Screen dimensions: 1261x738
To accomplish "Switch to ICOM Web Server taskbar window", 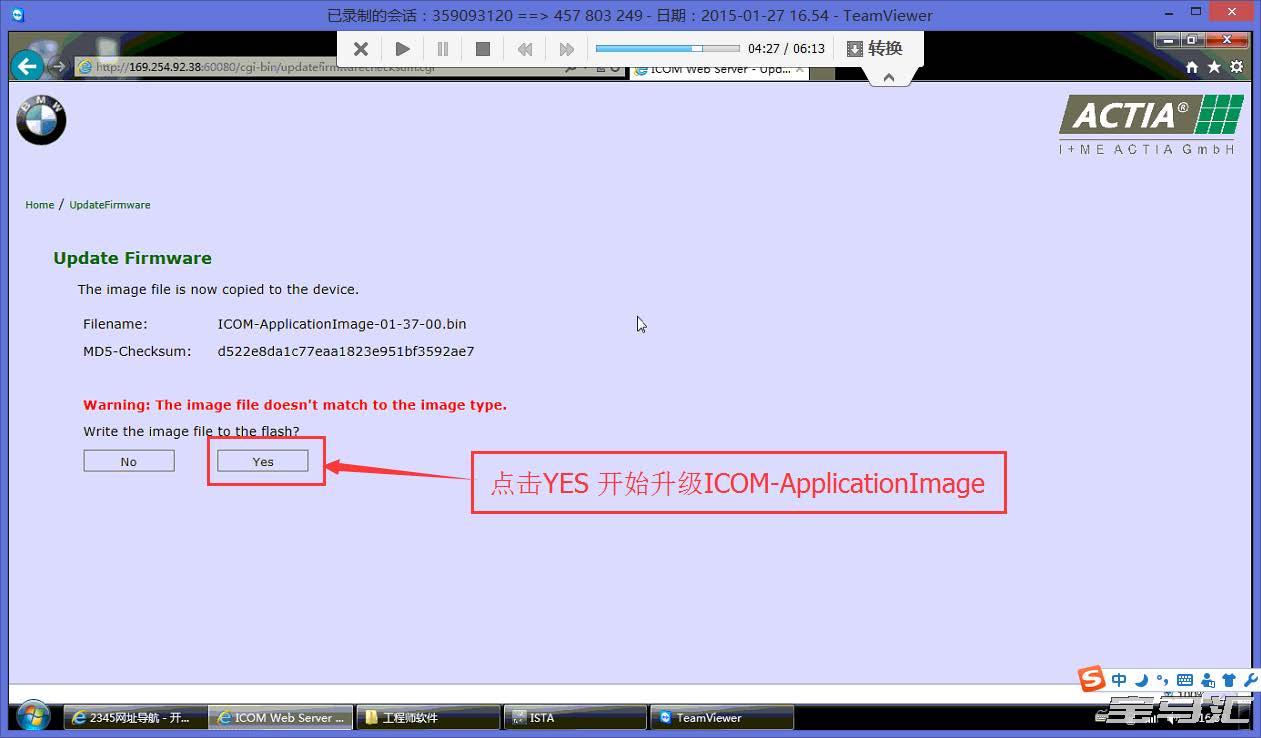I will click(x=280, y=717).
